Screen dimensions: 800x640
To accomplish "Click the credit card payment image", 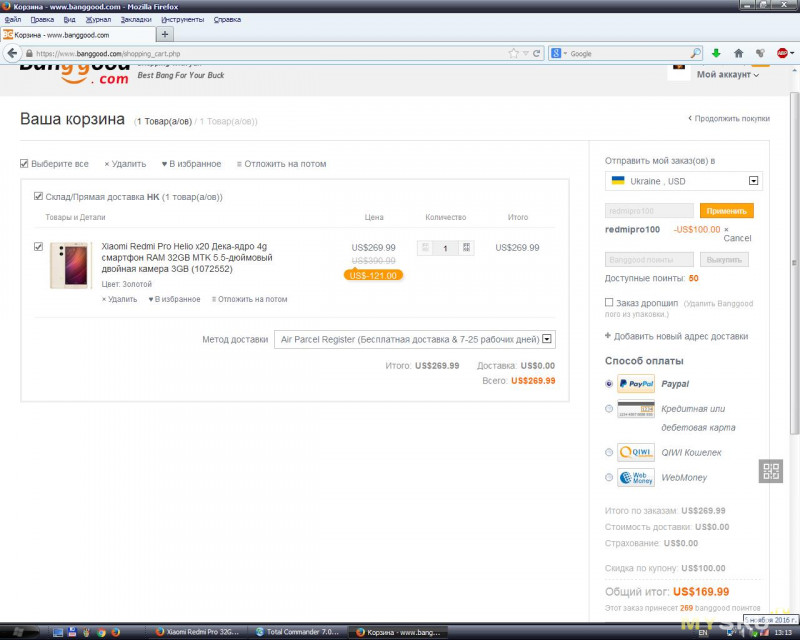I will click(x=636, y=409).
